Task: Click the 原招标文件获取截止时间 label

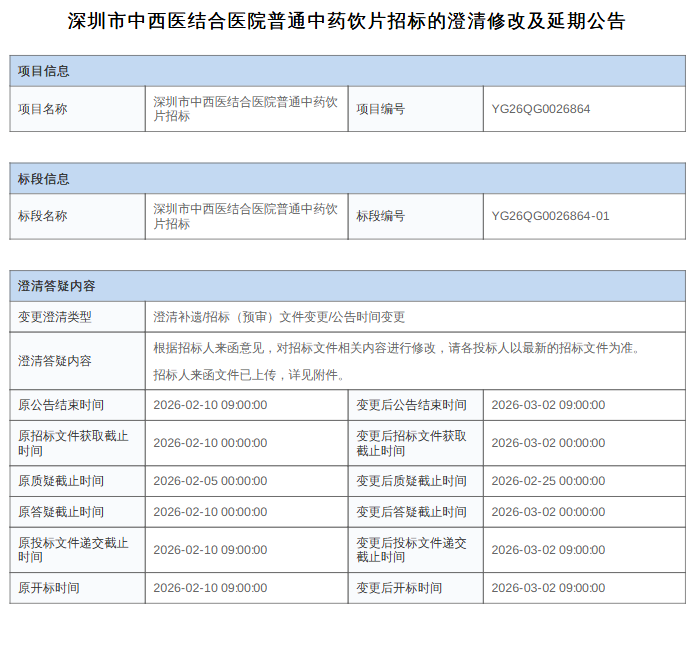Action: coord(73,443)
